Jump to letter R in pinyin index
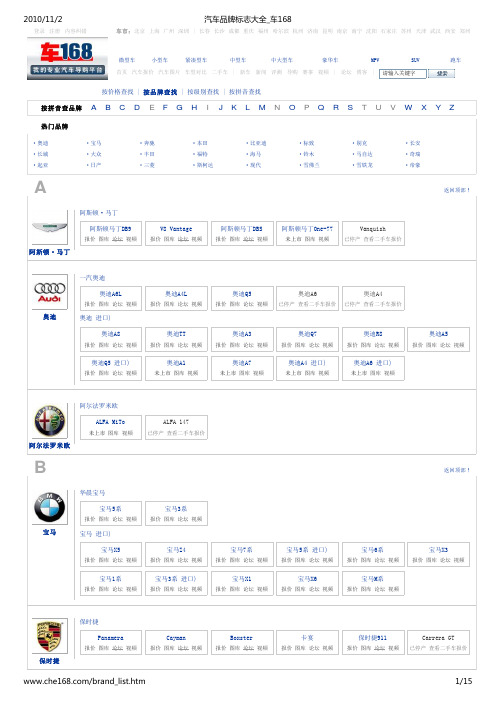496x702 pixels. (336, 107)
